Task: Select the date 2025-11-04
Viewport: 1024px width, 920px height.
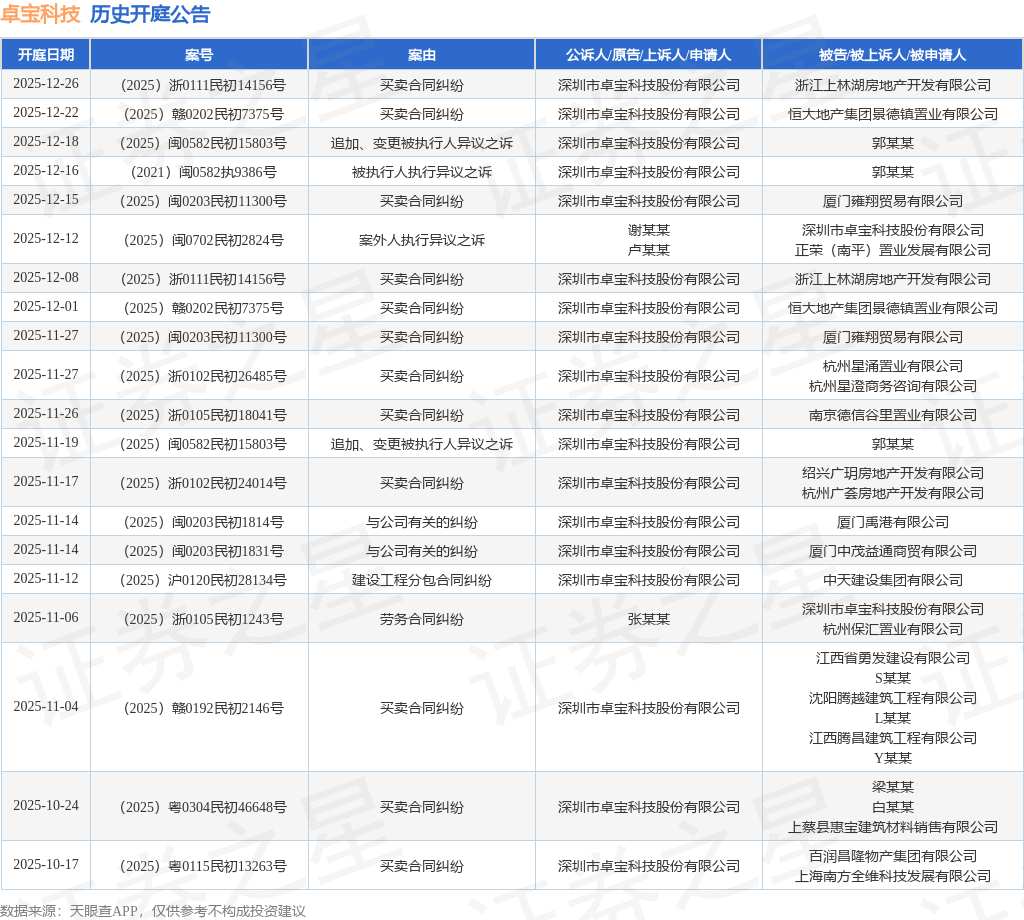Action: coord(46,706)
